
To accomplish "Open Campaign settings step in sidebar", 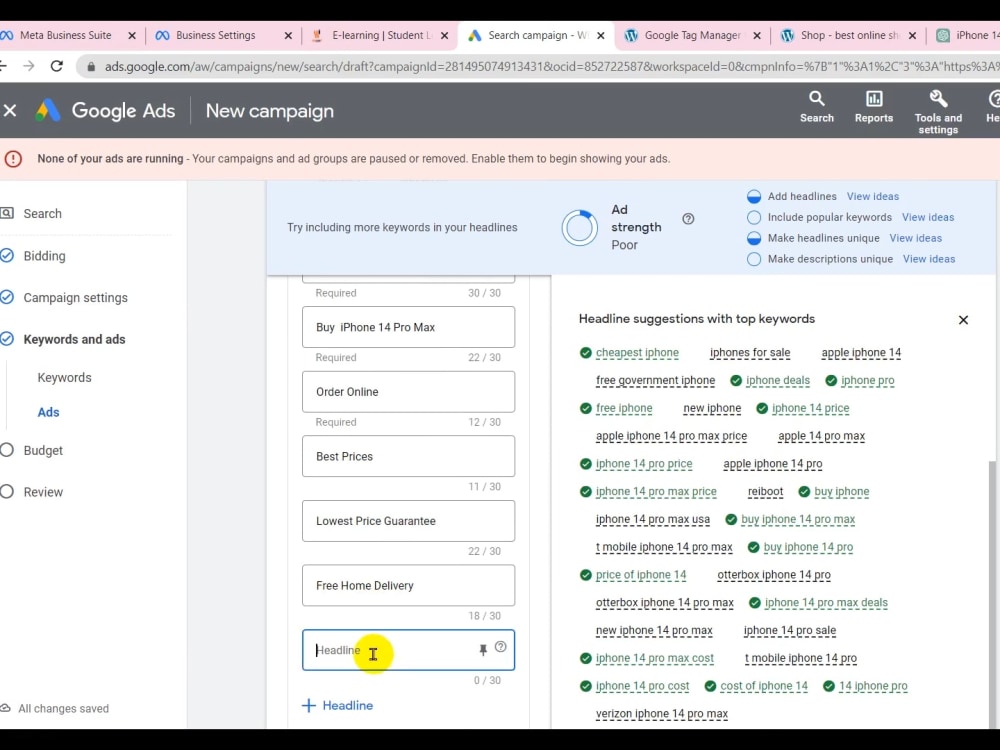I will click(x=75, y=298).
